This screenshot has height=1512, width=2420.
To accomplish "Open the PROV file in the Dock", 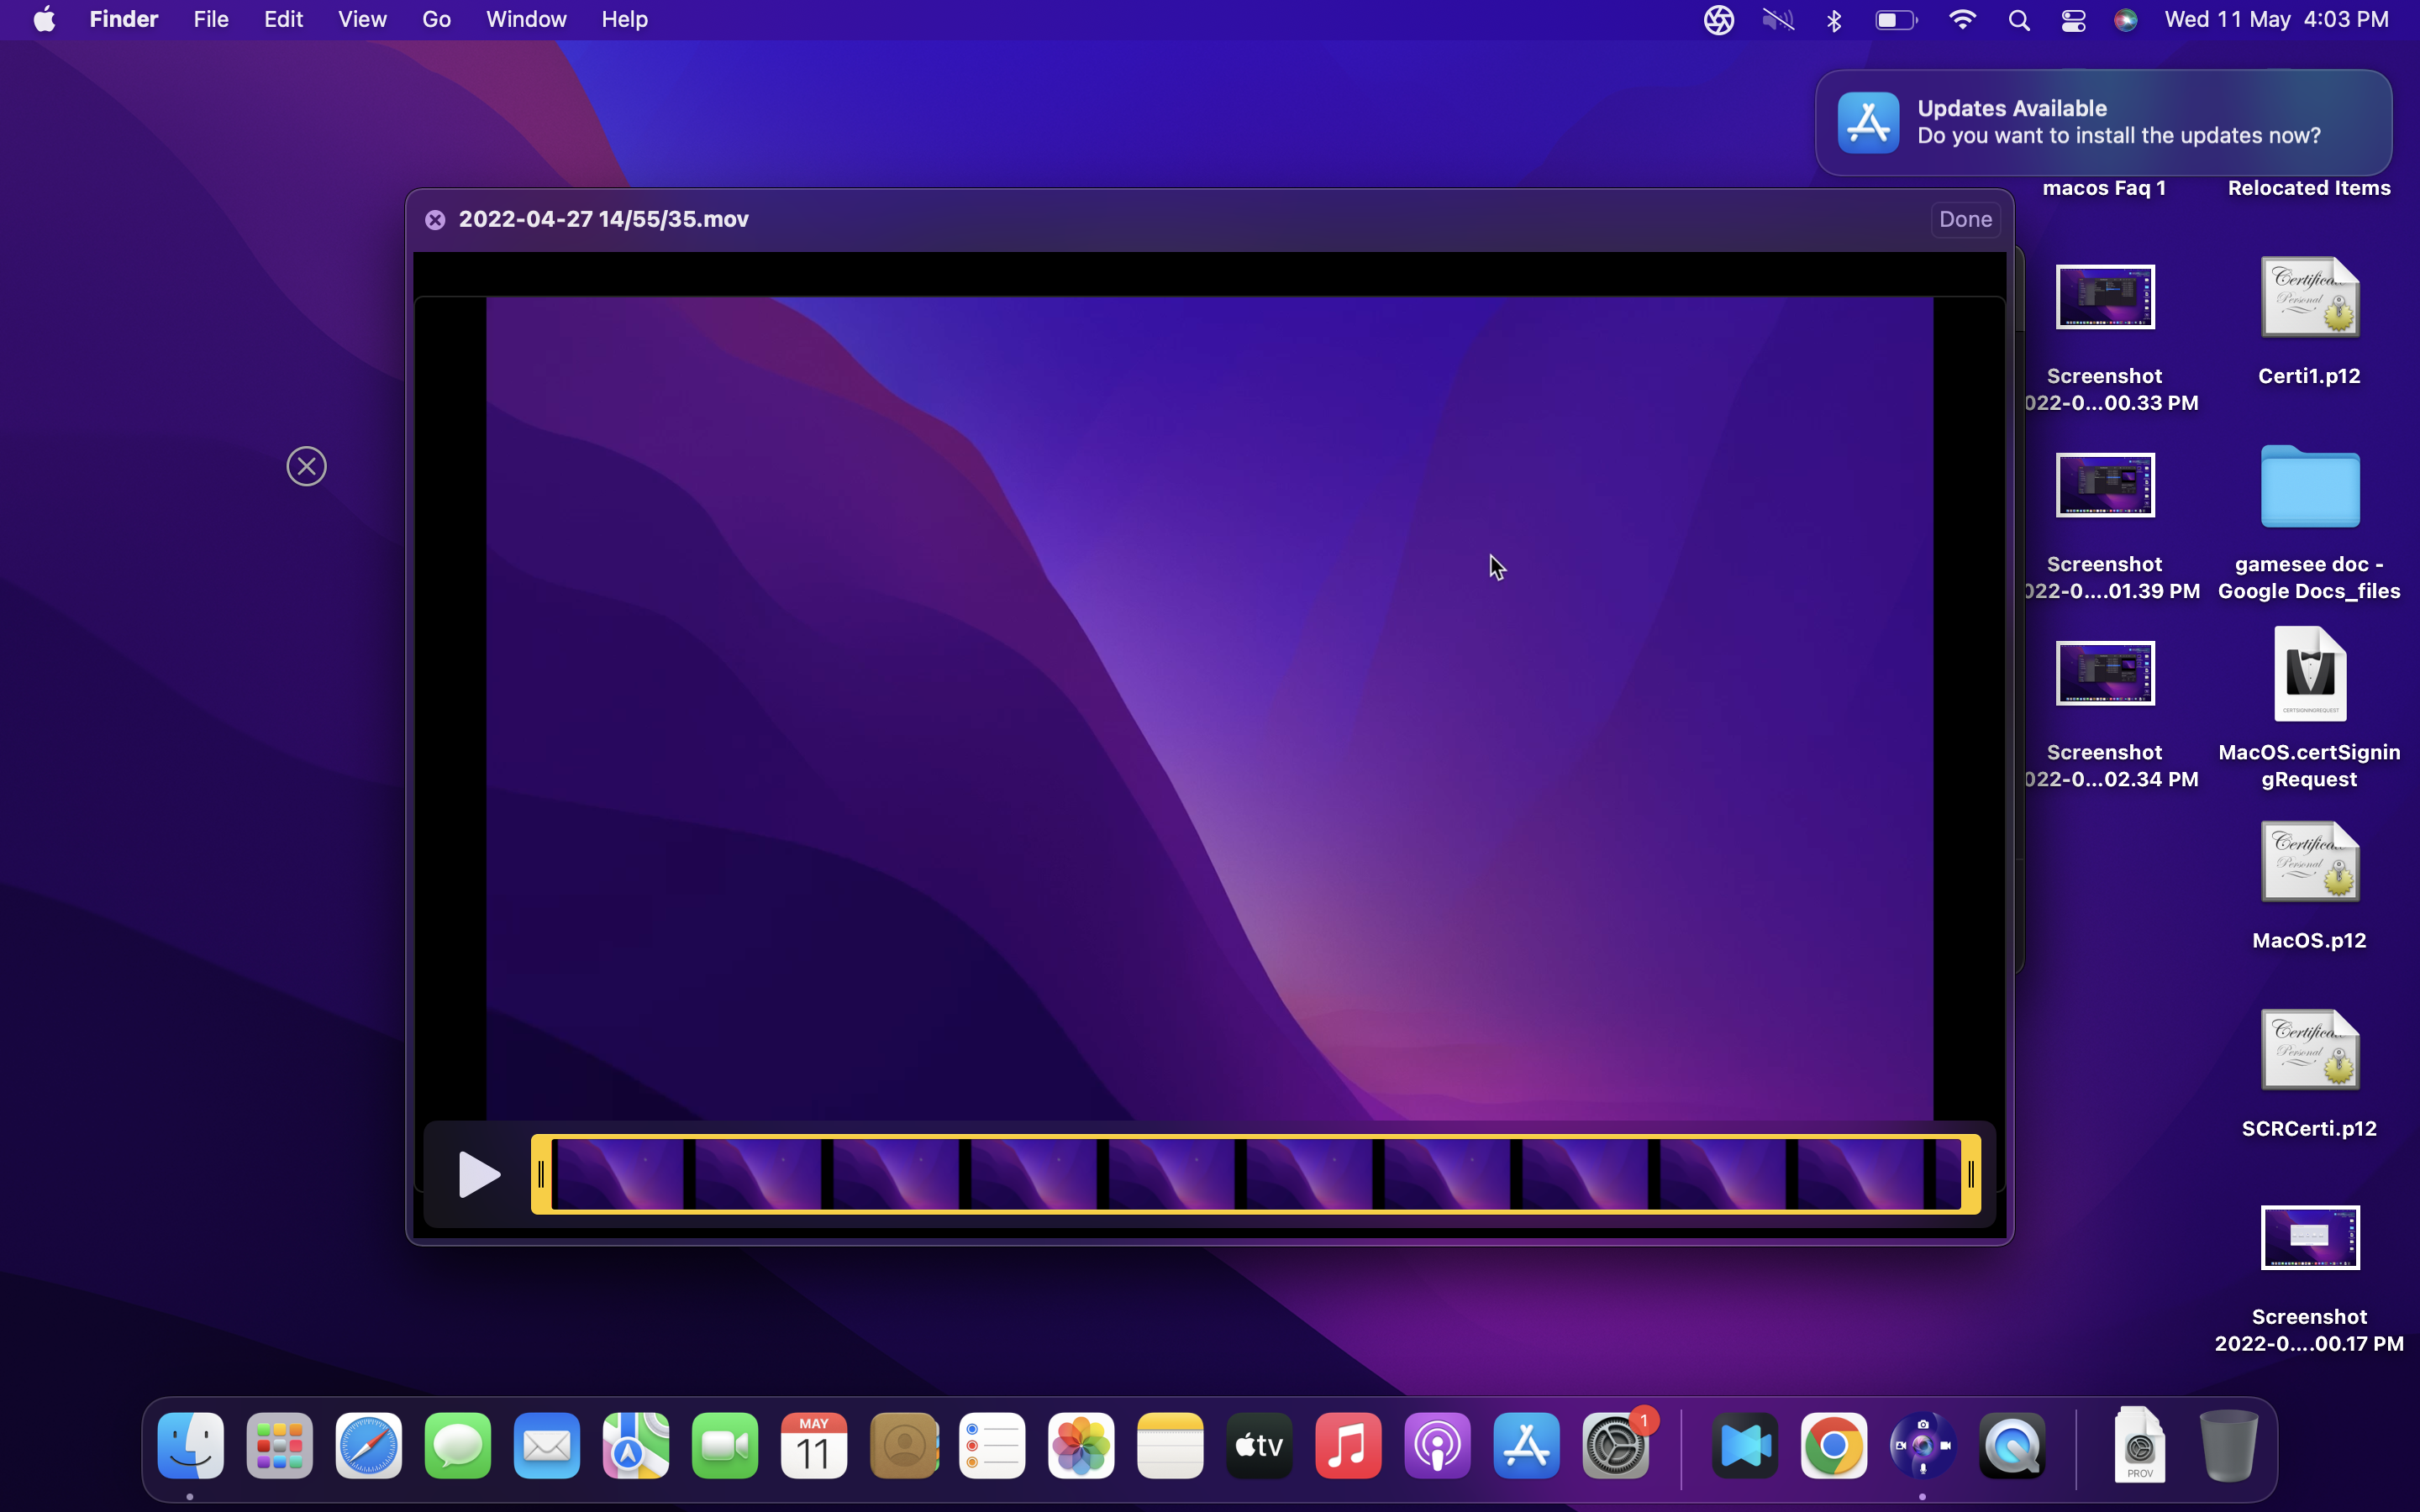I will coord(2140,1445).
